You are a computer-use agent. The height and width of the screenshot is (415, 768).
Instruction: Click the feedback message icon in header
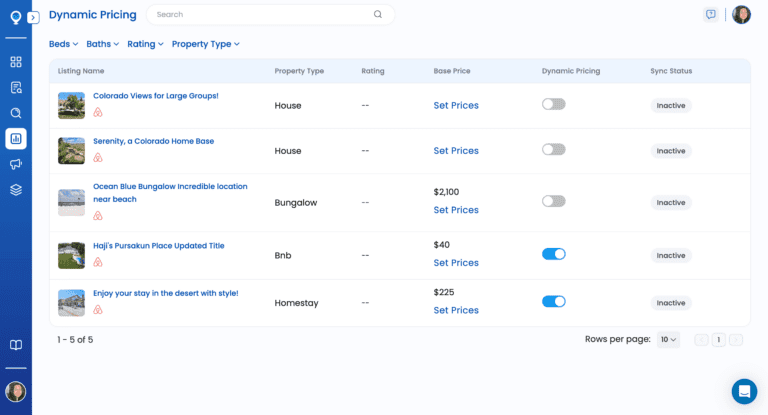[x=711, y=15]
